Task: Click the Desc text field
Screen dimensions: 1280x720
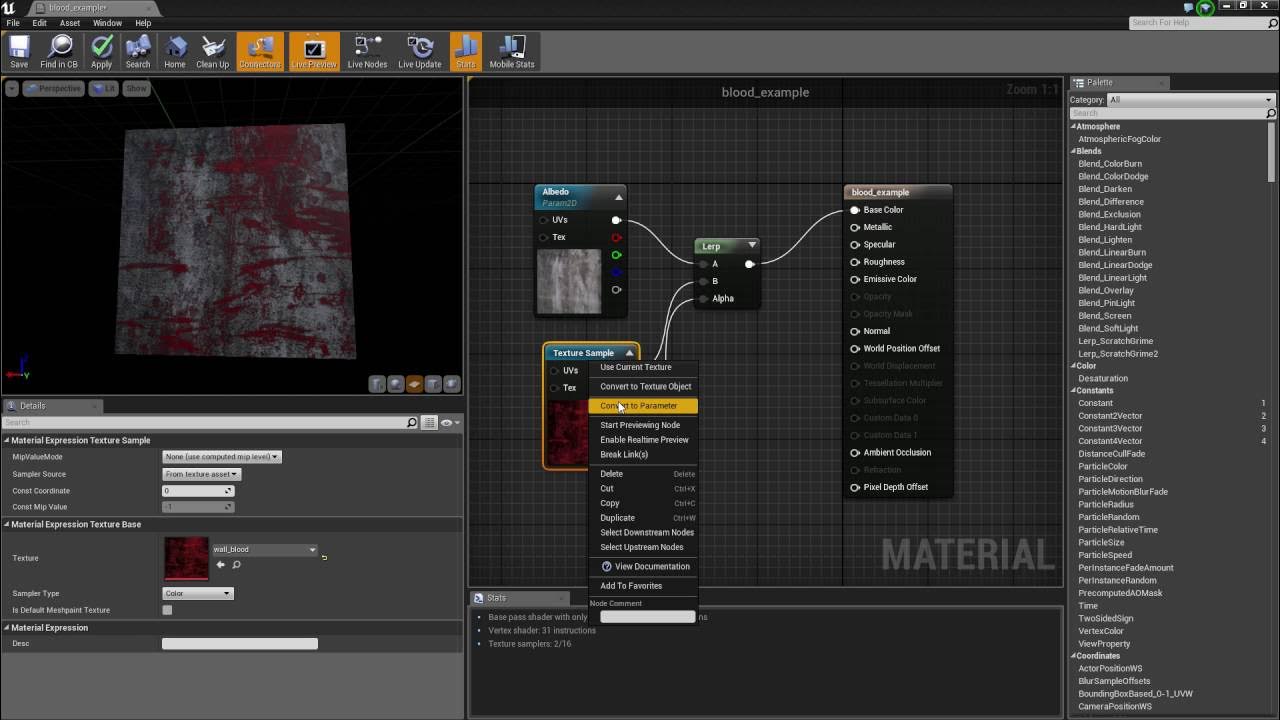Action: 240,644
